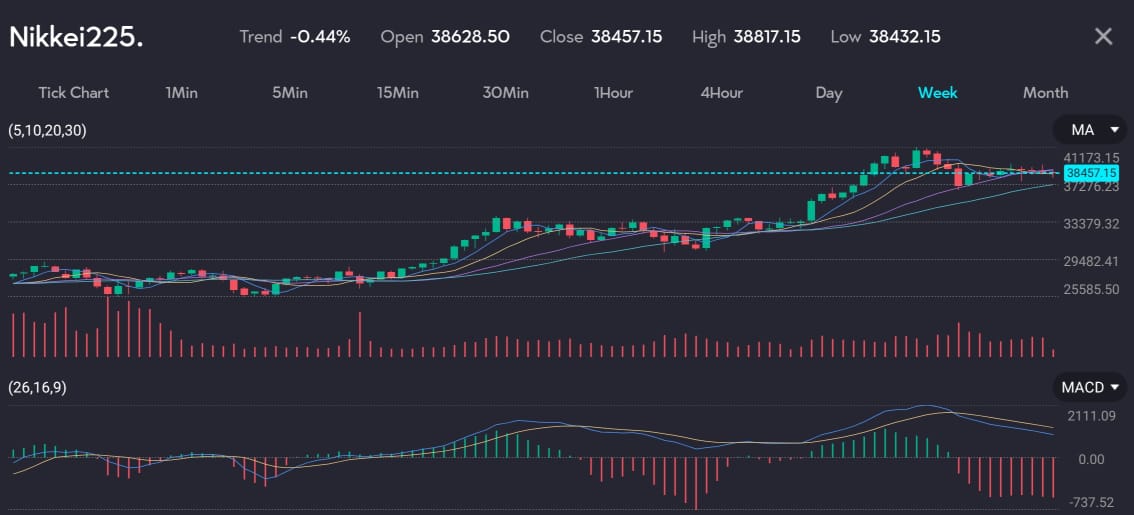
Task: Click the 33379.32 price axis label
Action: point(1091,224)
